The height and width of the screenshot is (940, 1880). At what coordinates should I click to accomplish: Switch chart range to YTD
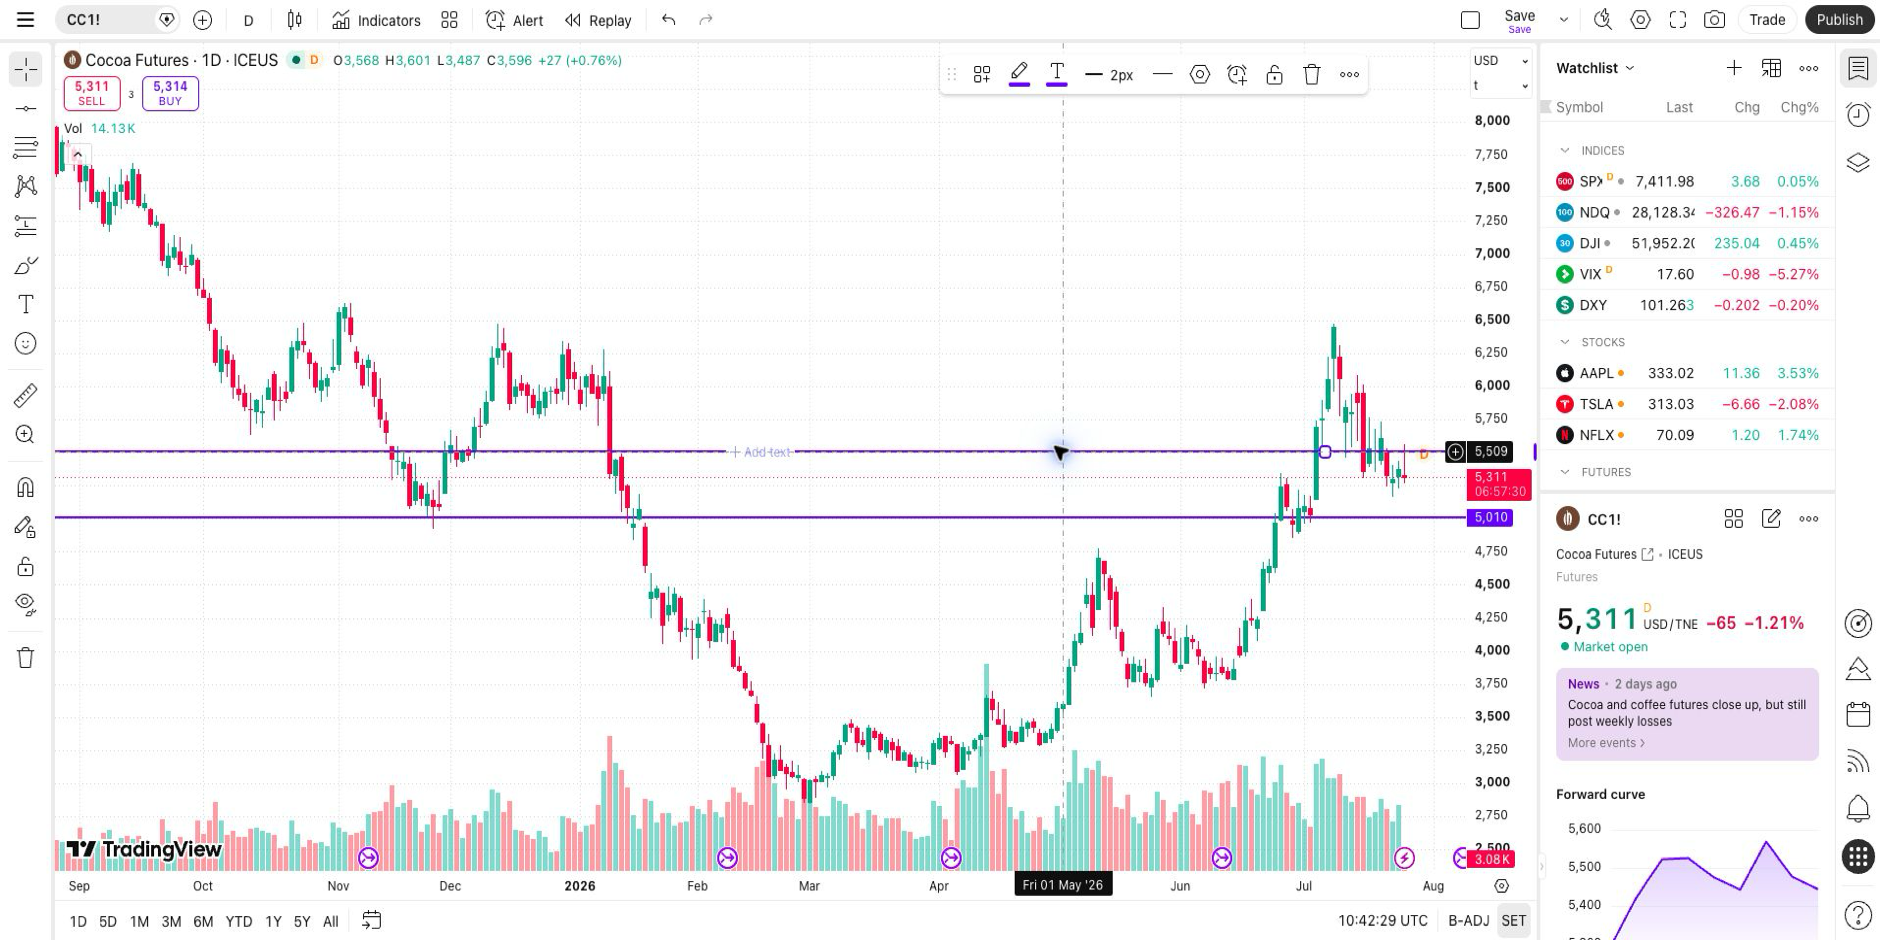coord(238,921)
